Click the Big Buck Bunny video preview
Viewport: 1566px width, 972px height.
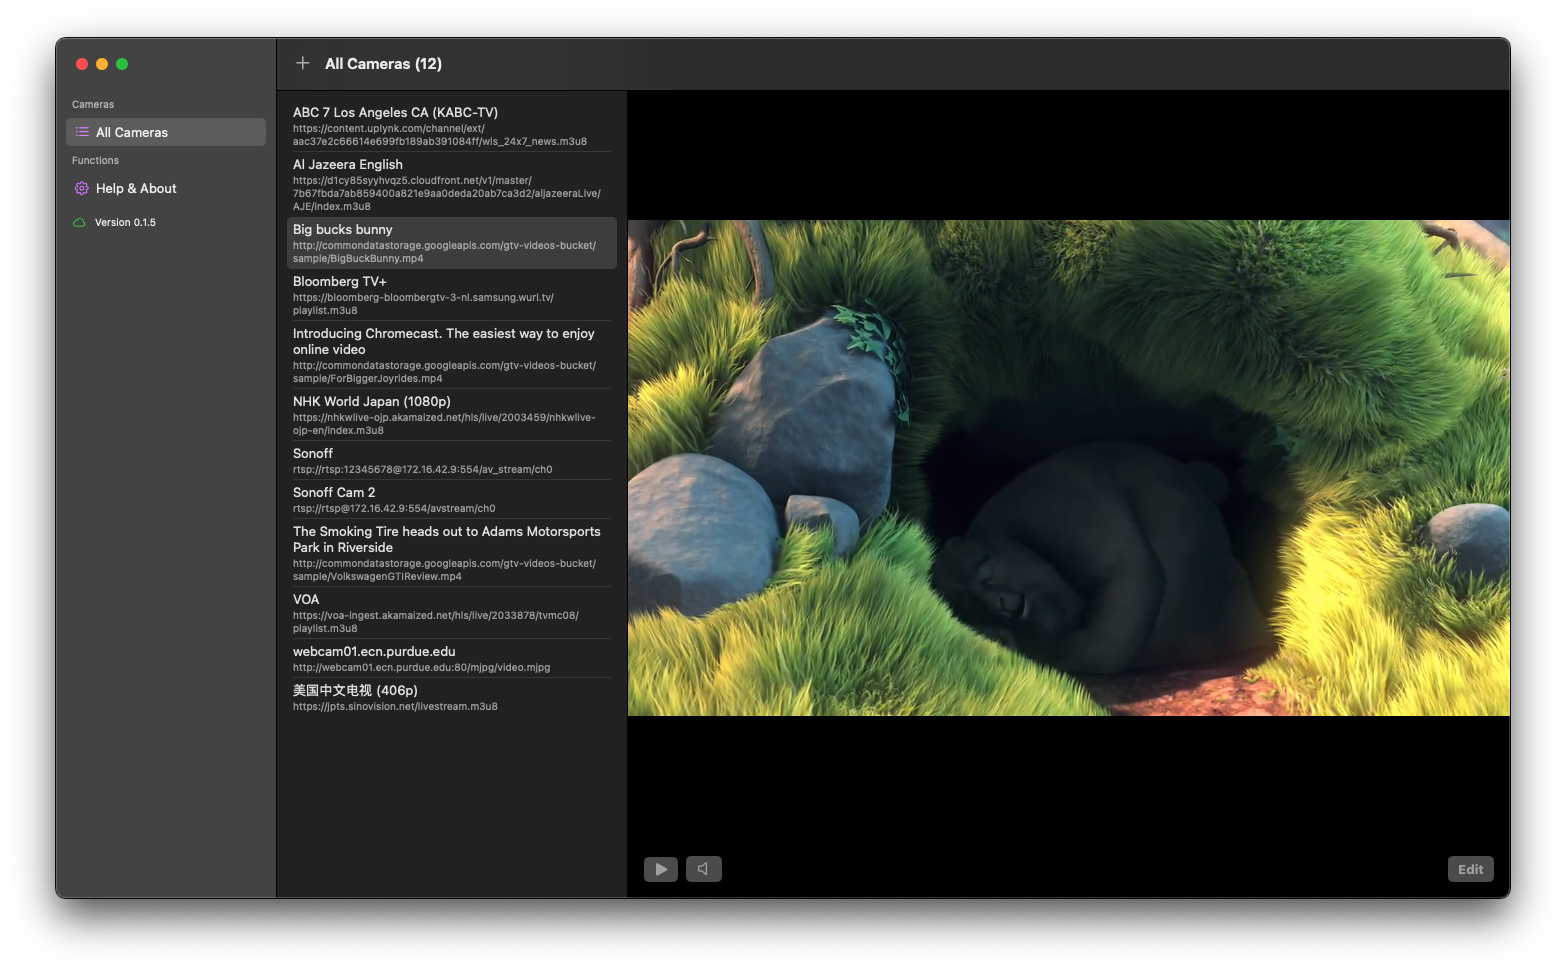point(1068,467)
